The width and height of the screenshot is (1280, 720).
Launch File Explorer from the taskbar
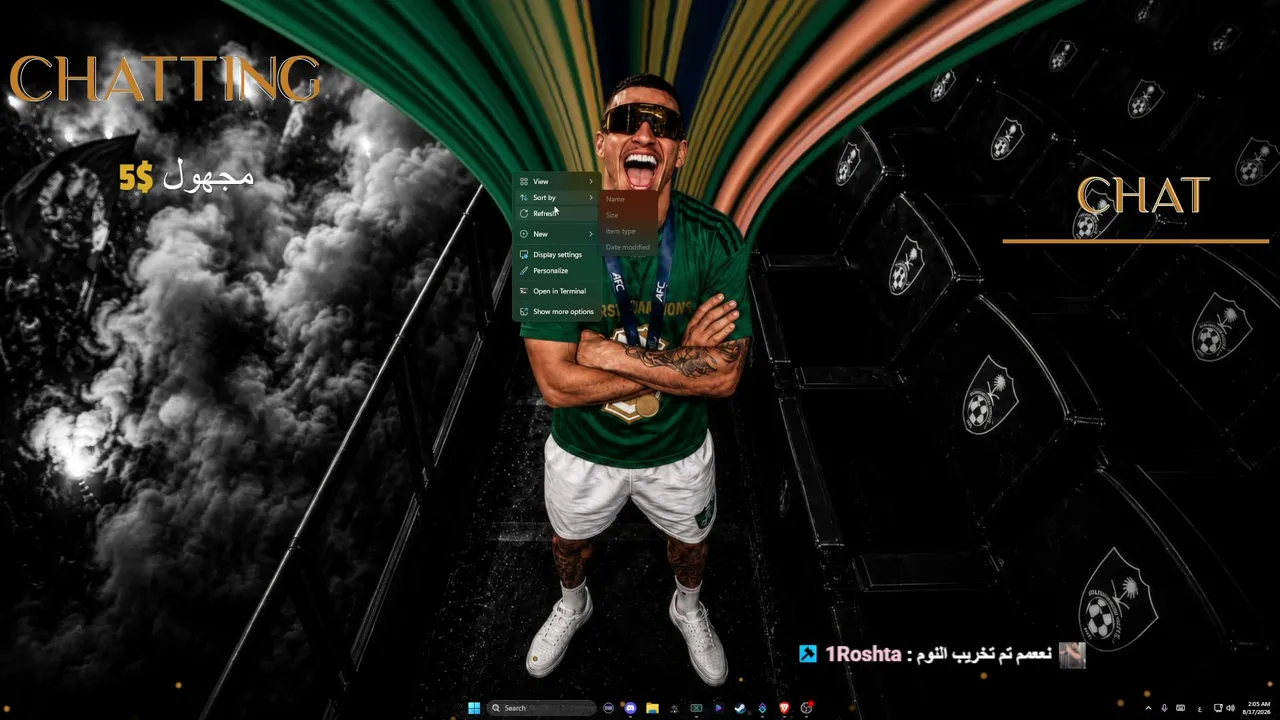point(652,708)
